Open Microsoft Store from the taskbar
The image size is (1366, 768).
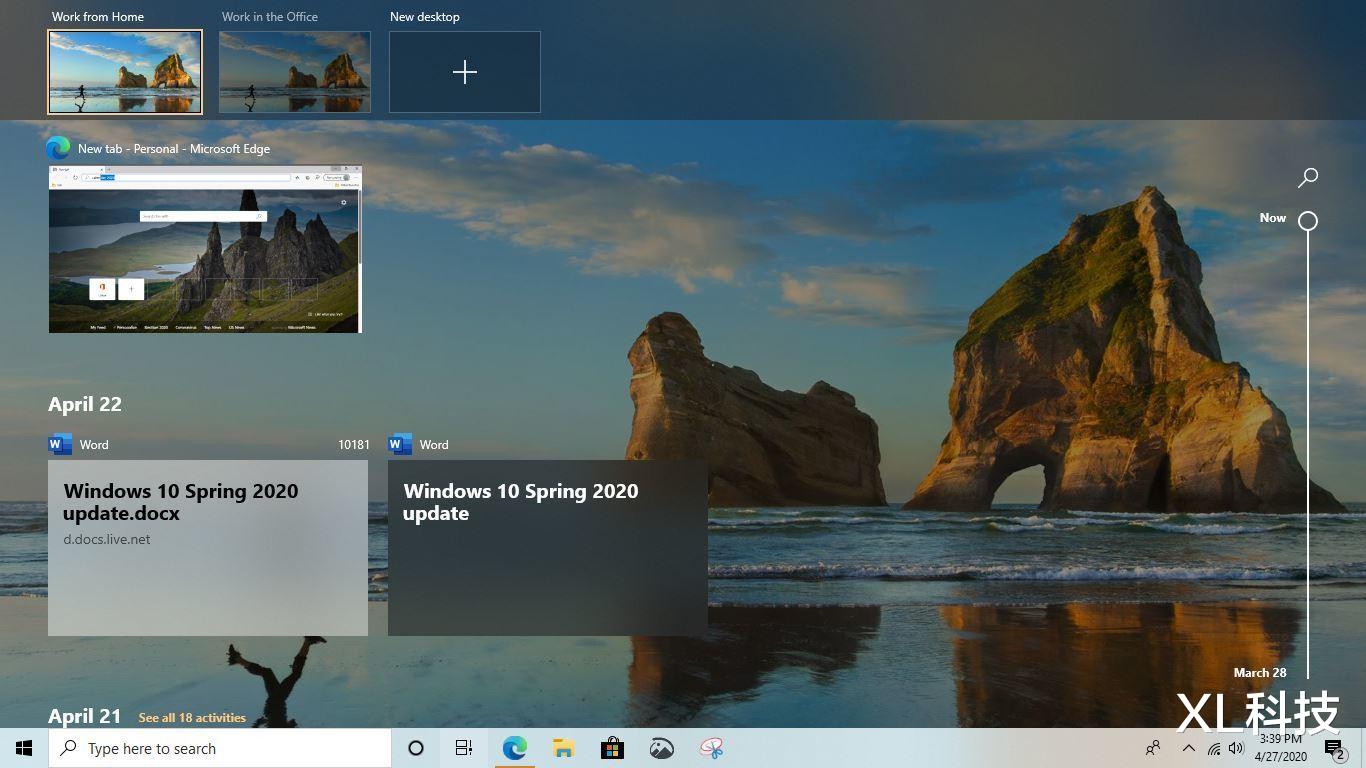click(x=612, y=748)
